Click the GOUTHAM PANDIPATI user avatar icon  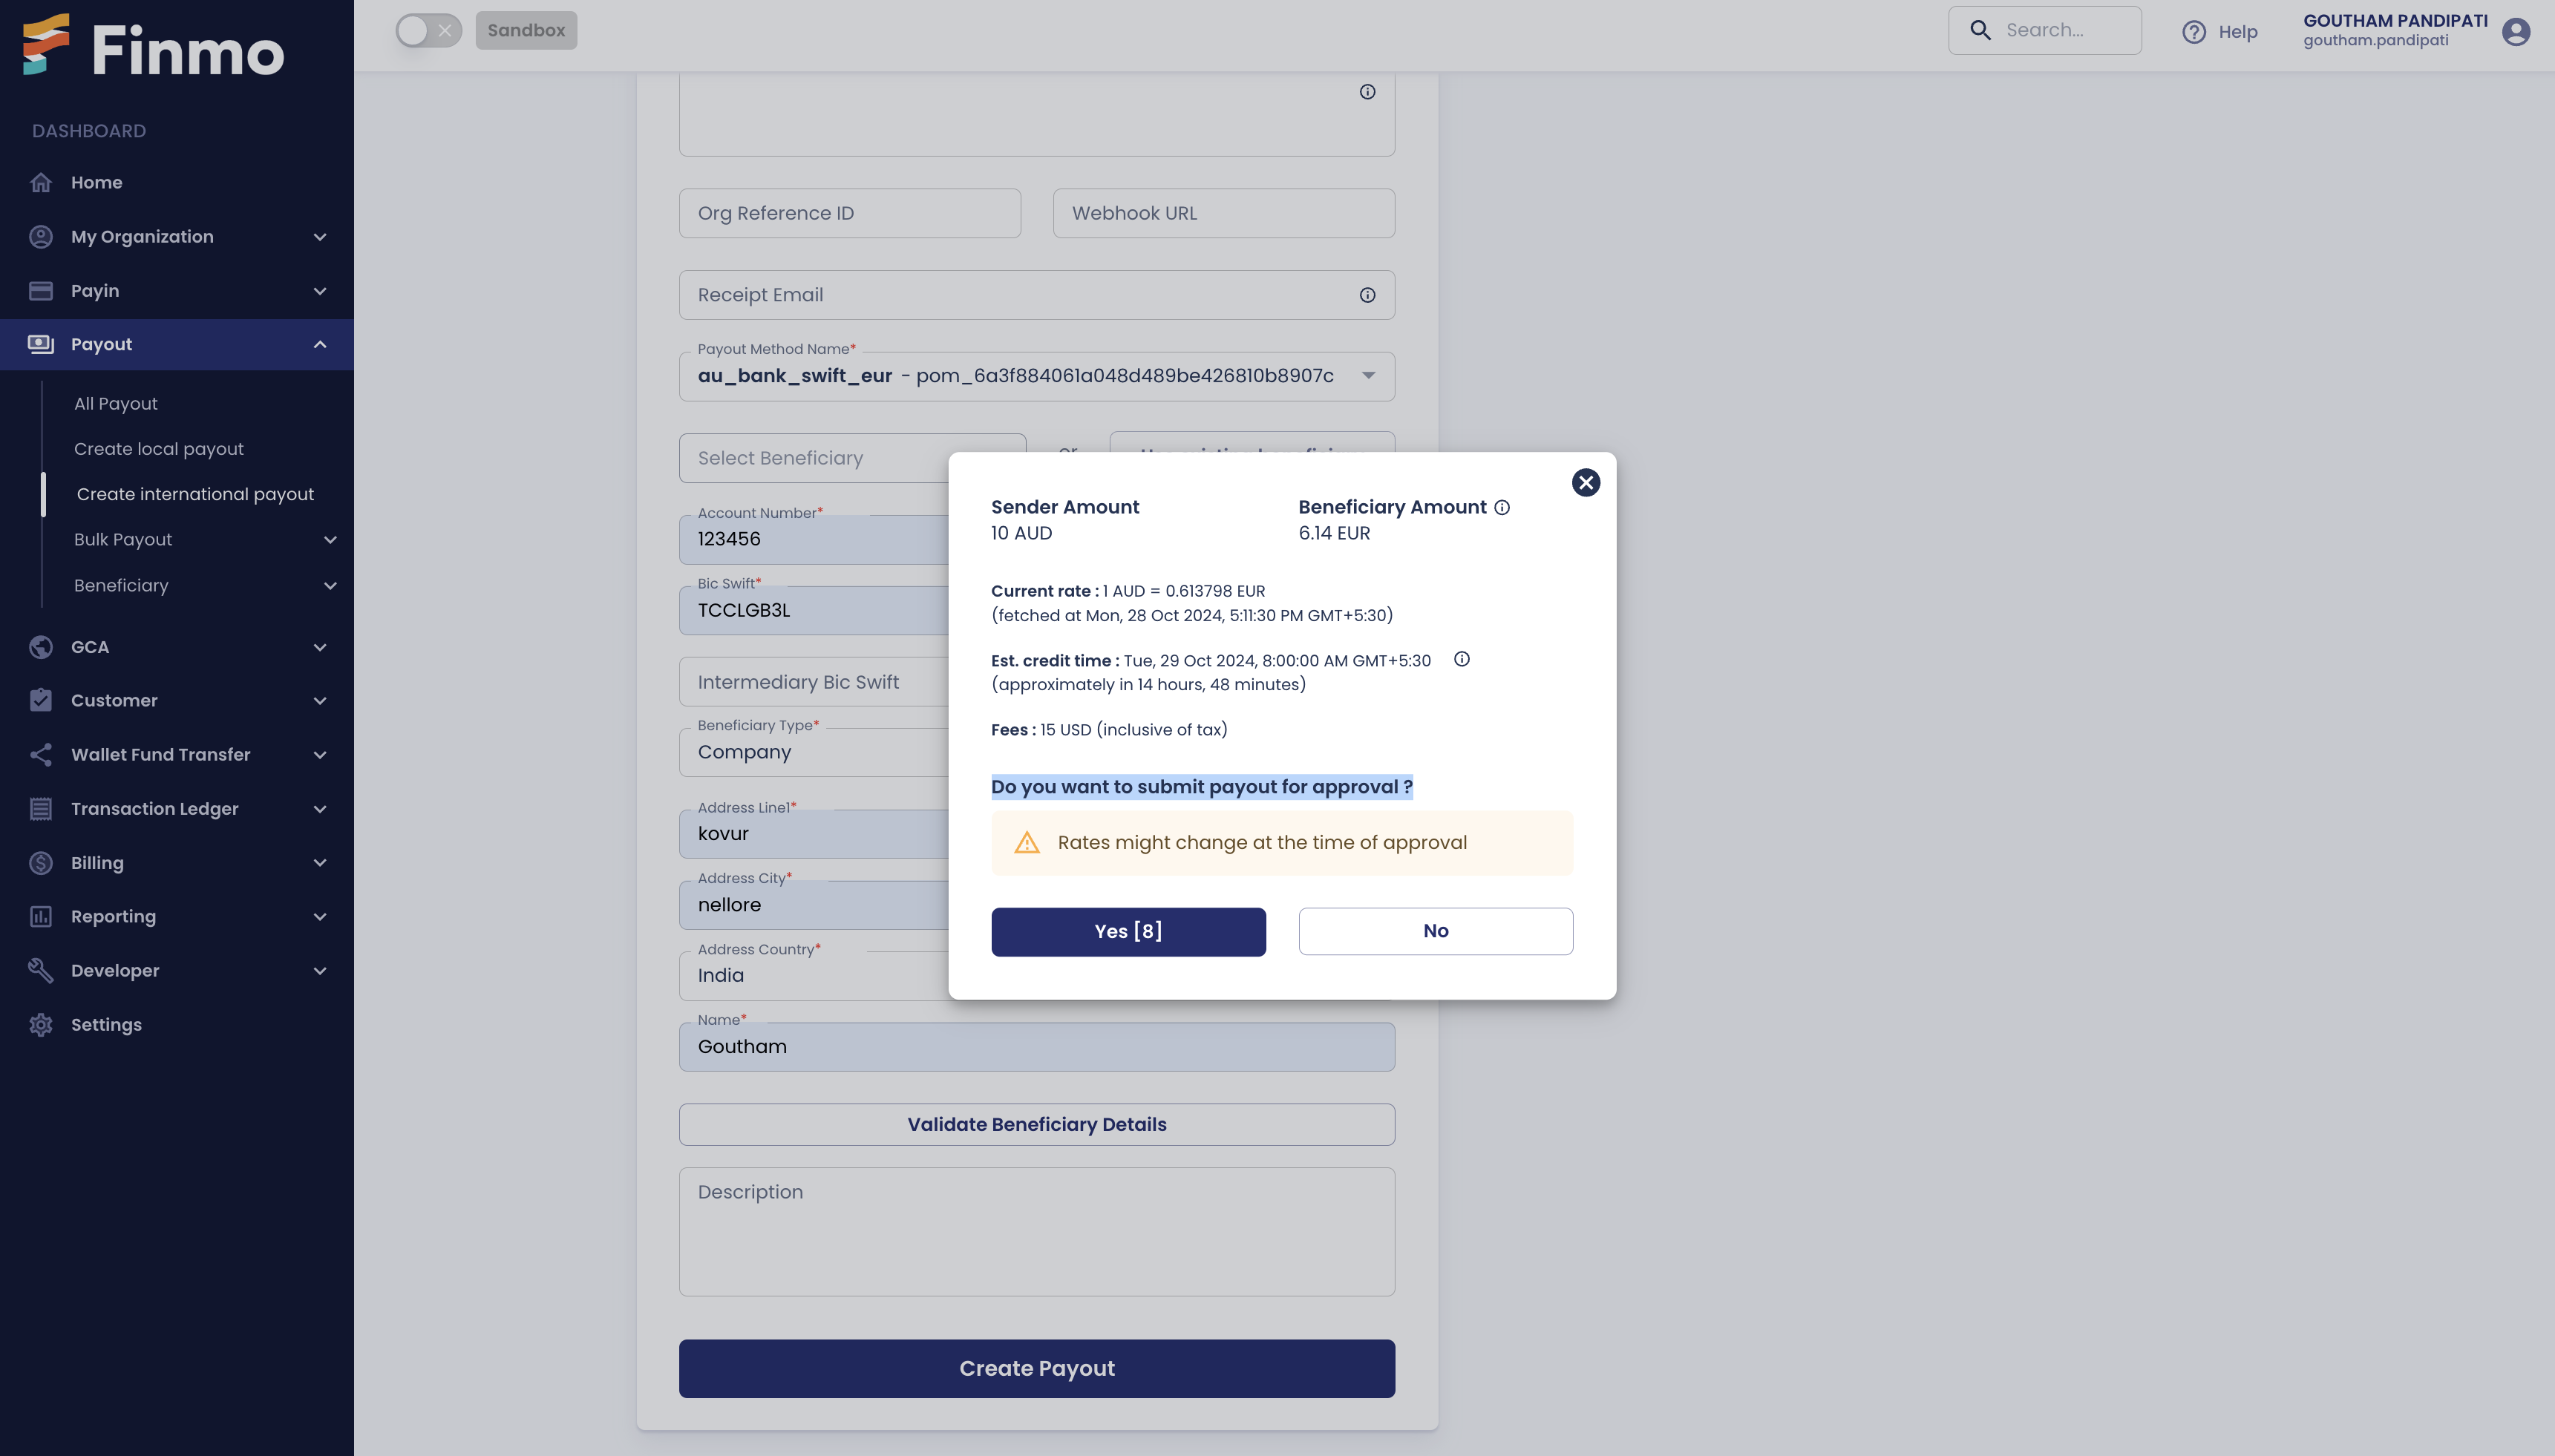click(x=2516, y=30)
